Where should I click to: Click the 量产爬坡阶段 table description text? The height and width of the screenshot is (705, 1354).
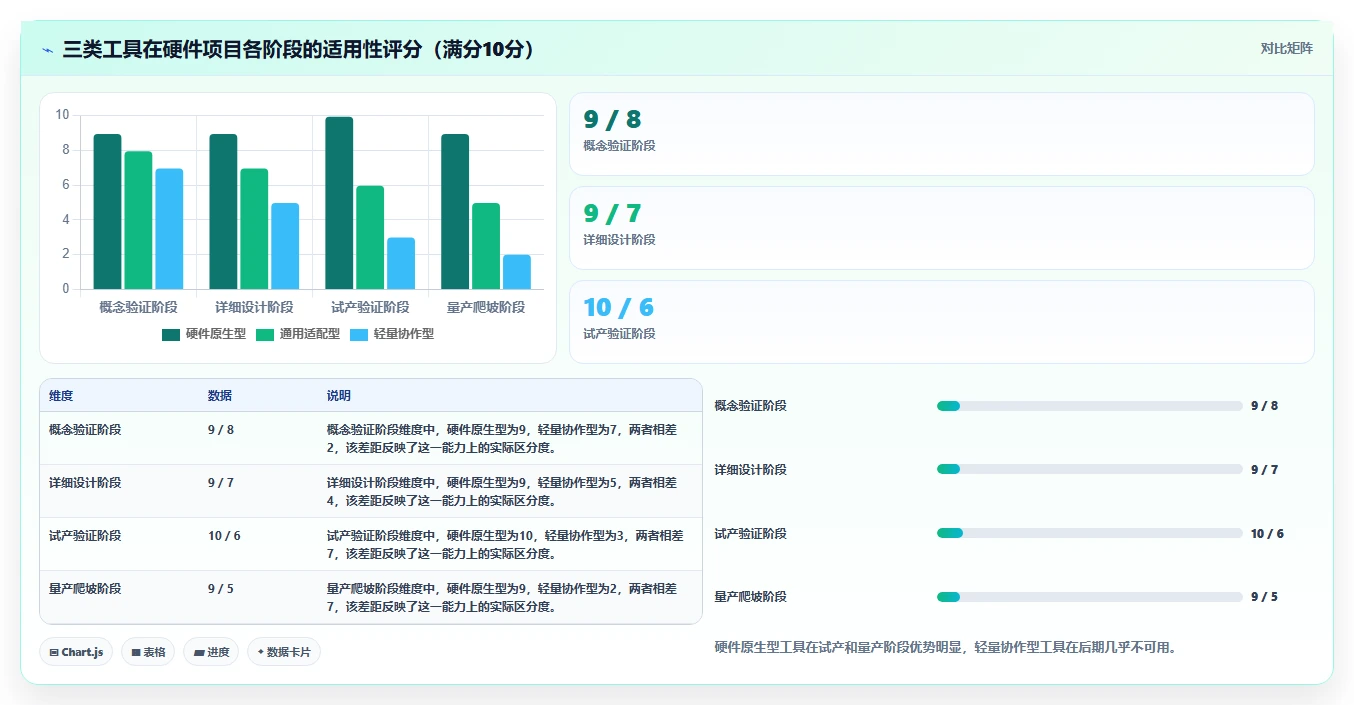502,597
